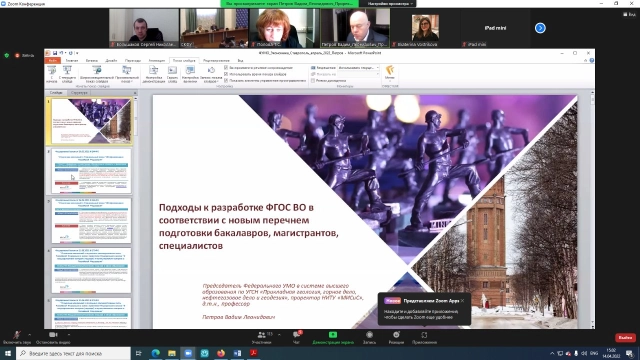Toggle Use Timings checkbox
The image size is (640, 360).
(226, 74)
